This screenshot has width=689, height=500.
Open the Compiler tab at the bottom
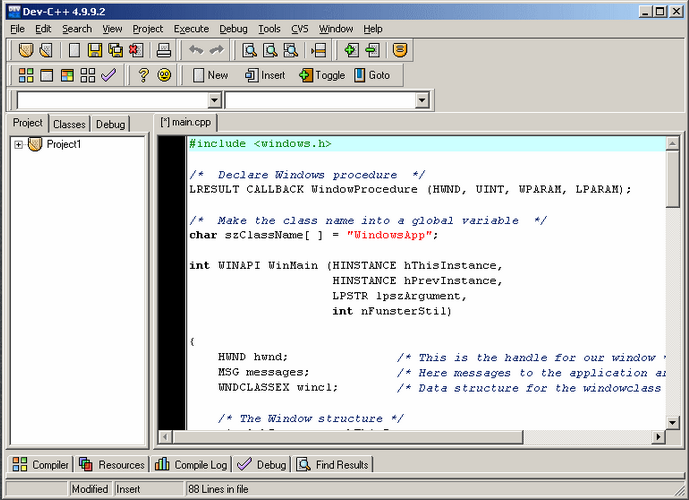40,464
